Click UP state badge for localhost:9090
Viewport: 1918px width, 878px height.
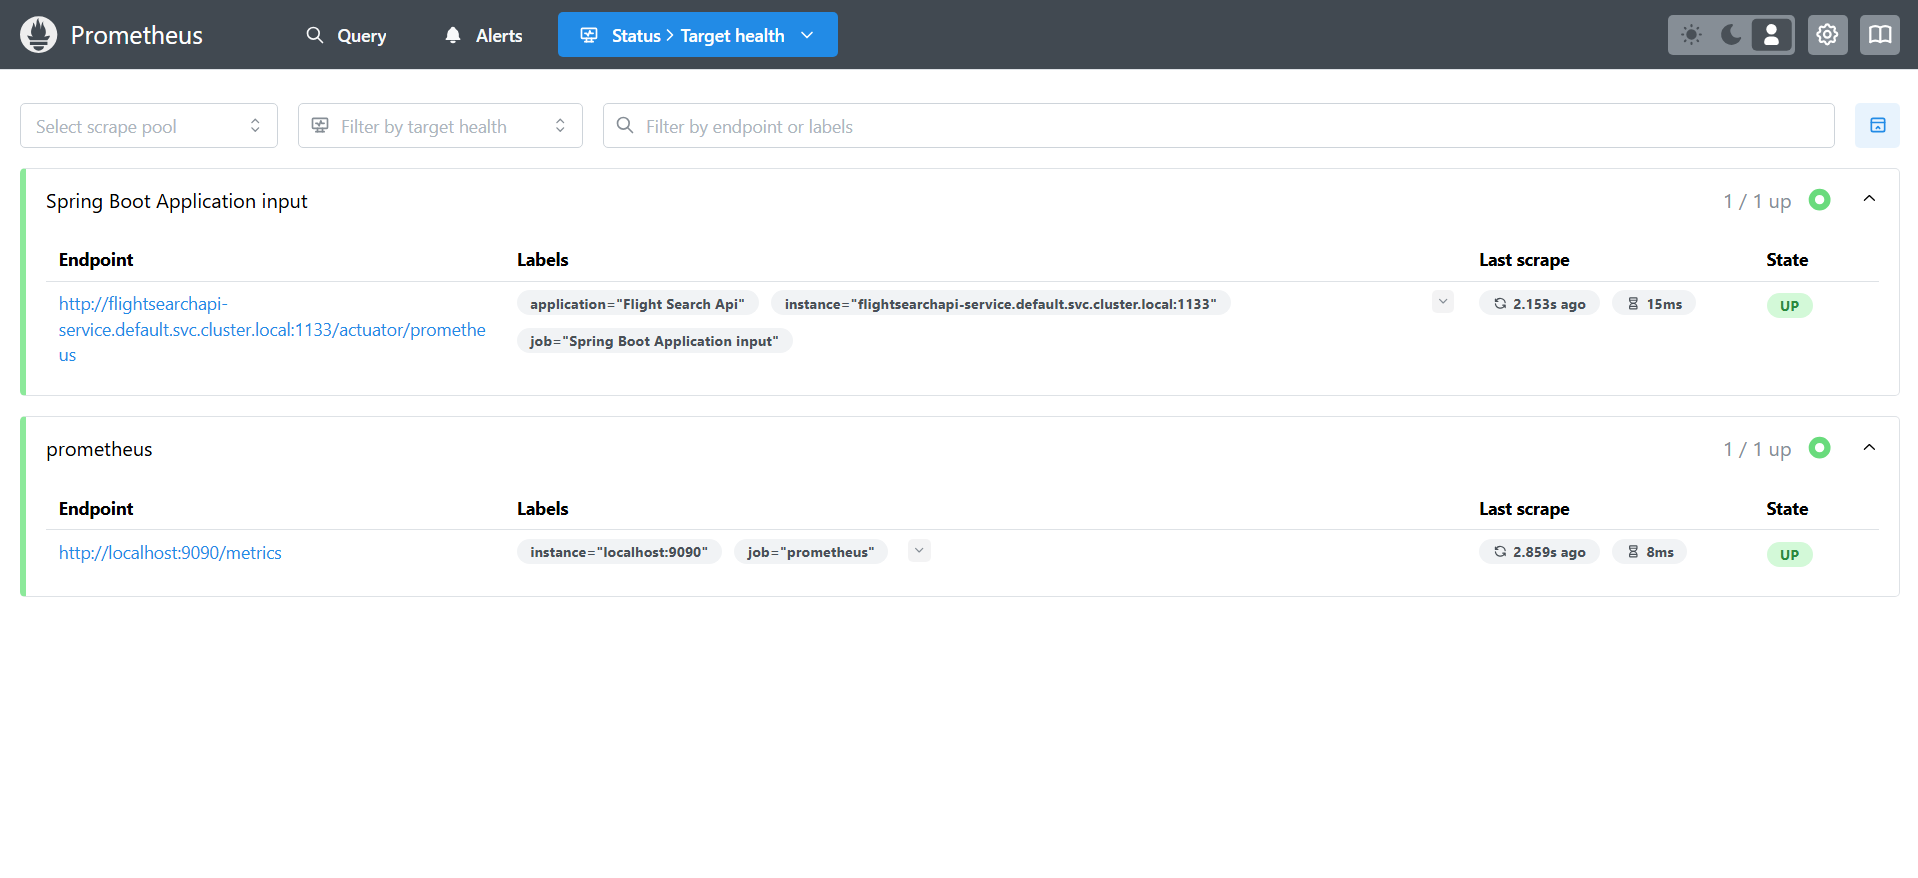[1789, 555]
